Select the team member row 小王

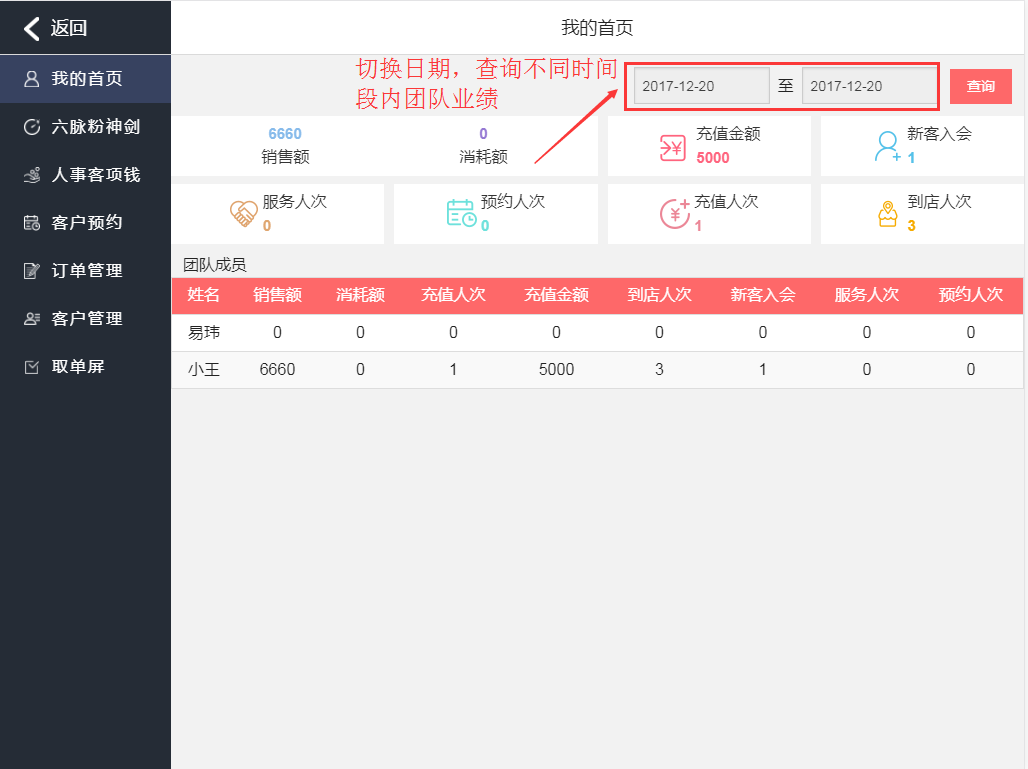pos(597,370)
